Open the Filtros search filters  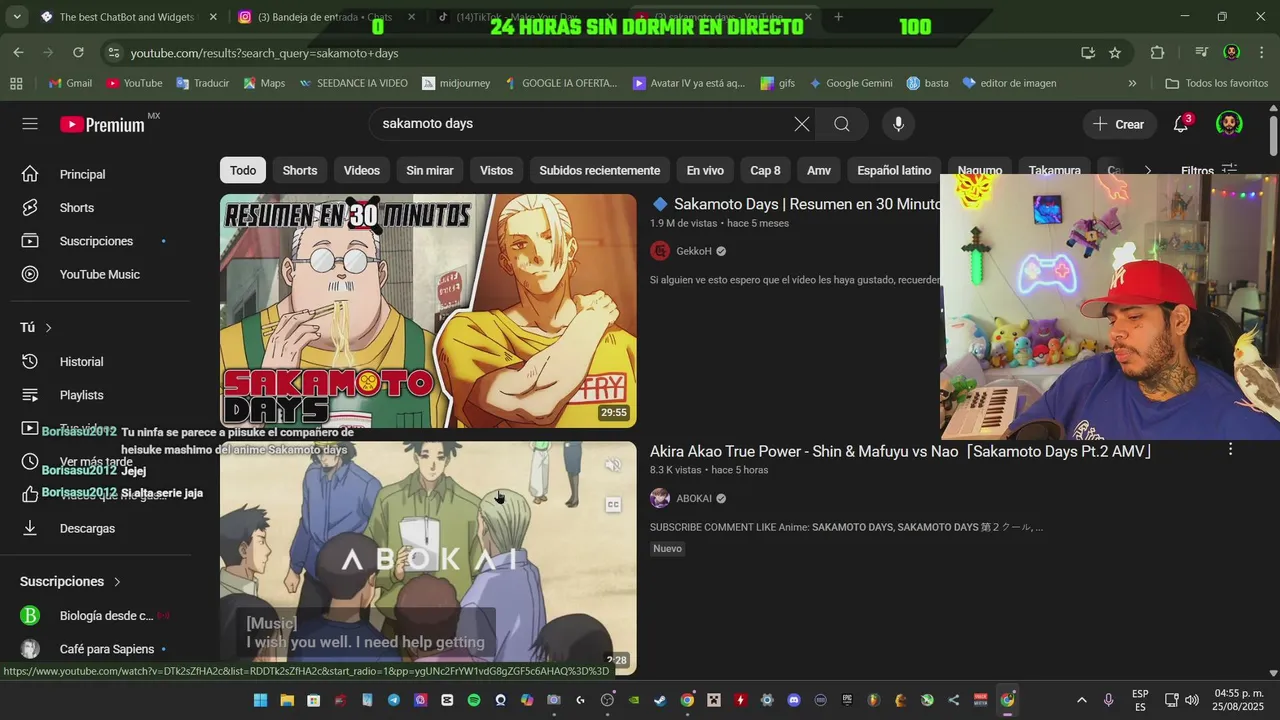pyautogui.click(x=1208, y=170)
